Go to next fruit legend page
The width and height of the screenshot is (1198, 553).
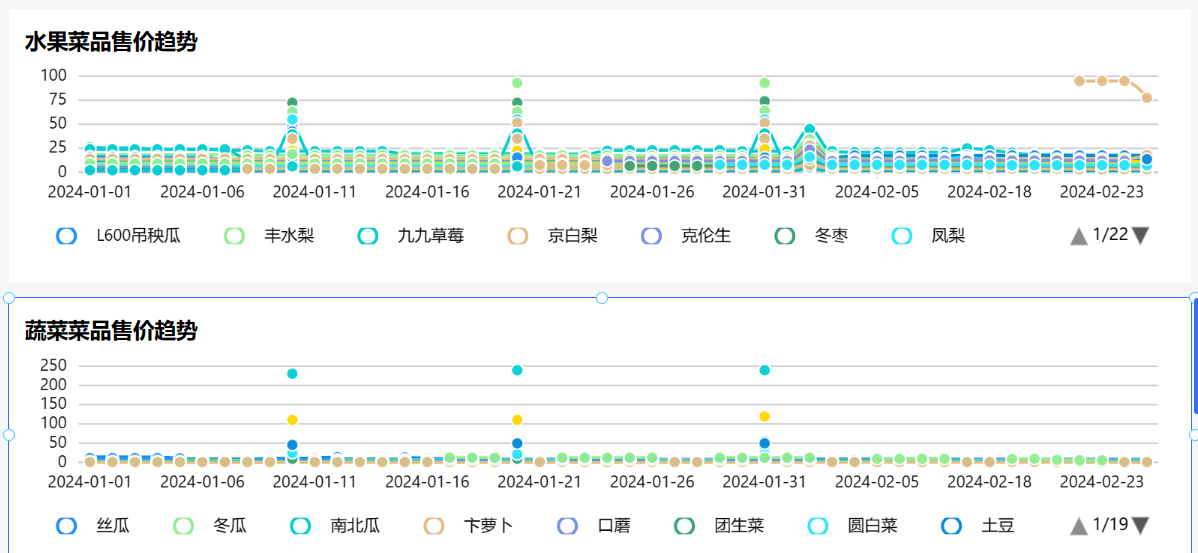point(1140,236)
